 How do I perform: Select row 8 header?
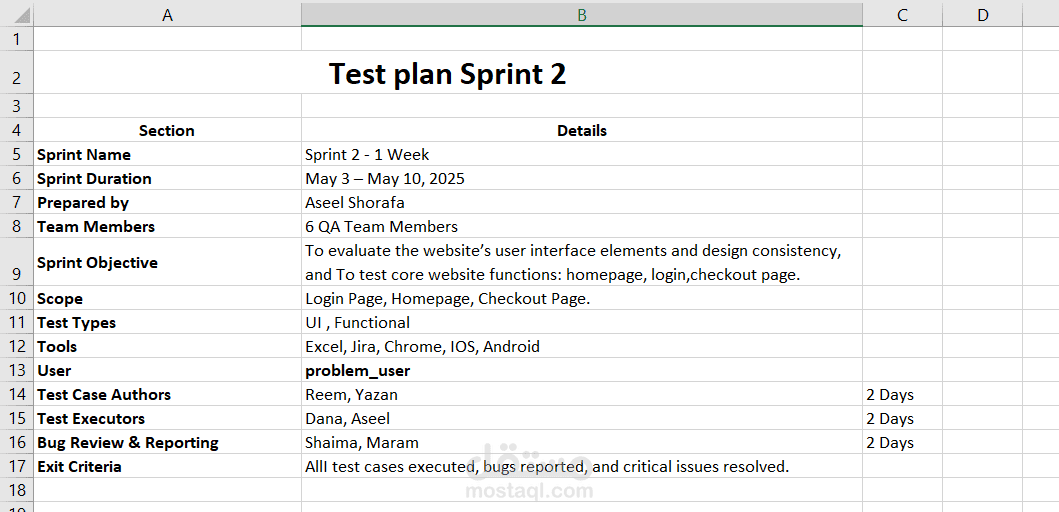pos(17,226)
